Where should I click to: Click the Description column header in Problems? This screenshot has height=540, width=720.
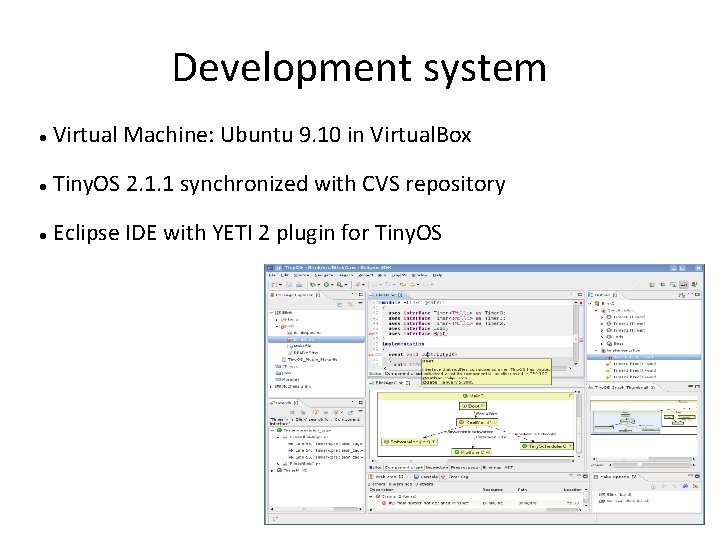(x=382, y=490)
